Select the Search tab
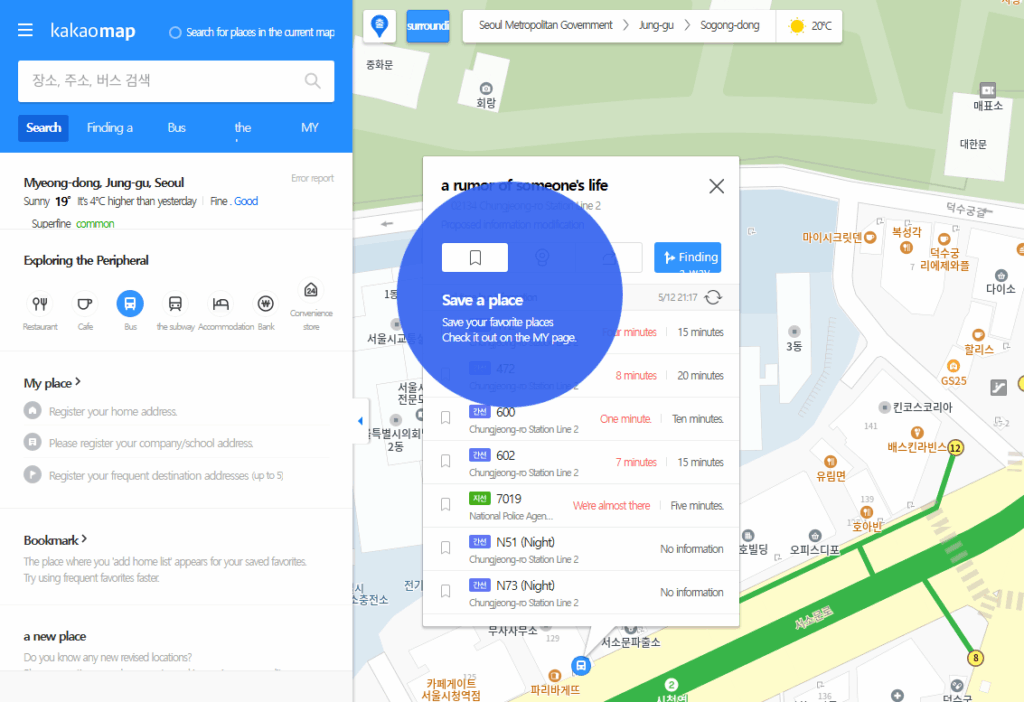Viewport: 1024px width, 702px height. [x=44, y=128]
